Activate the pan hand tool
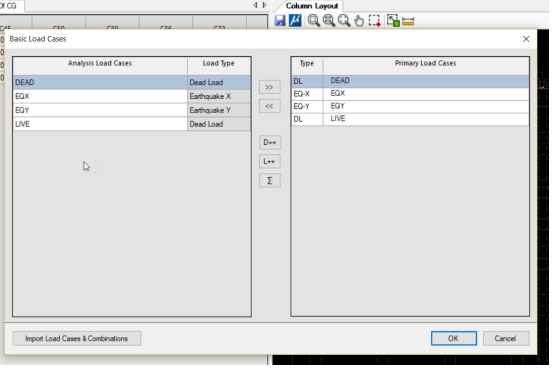Image resolution: width=553 pixels, height=369 pixels. pyautogui.click(x=359, y=21)
